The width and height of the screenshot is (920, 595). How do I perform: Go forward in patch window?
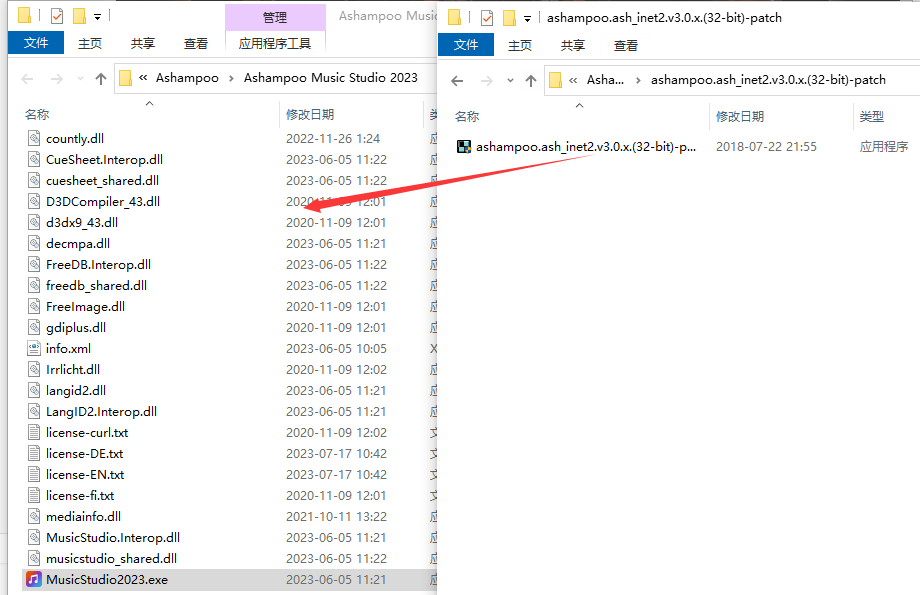[x=486, y=81]
